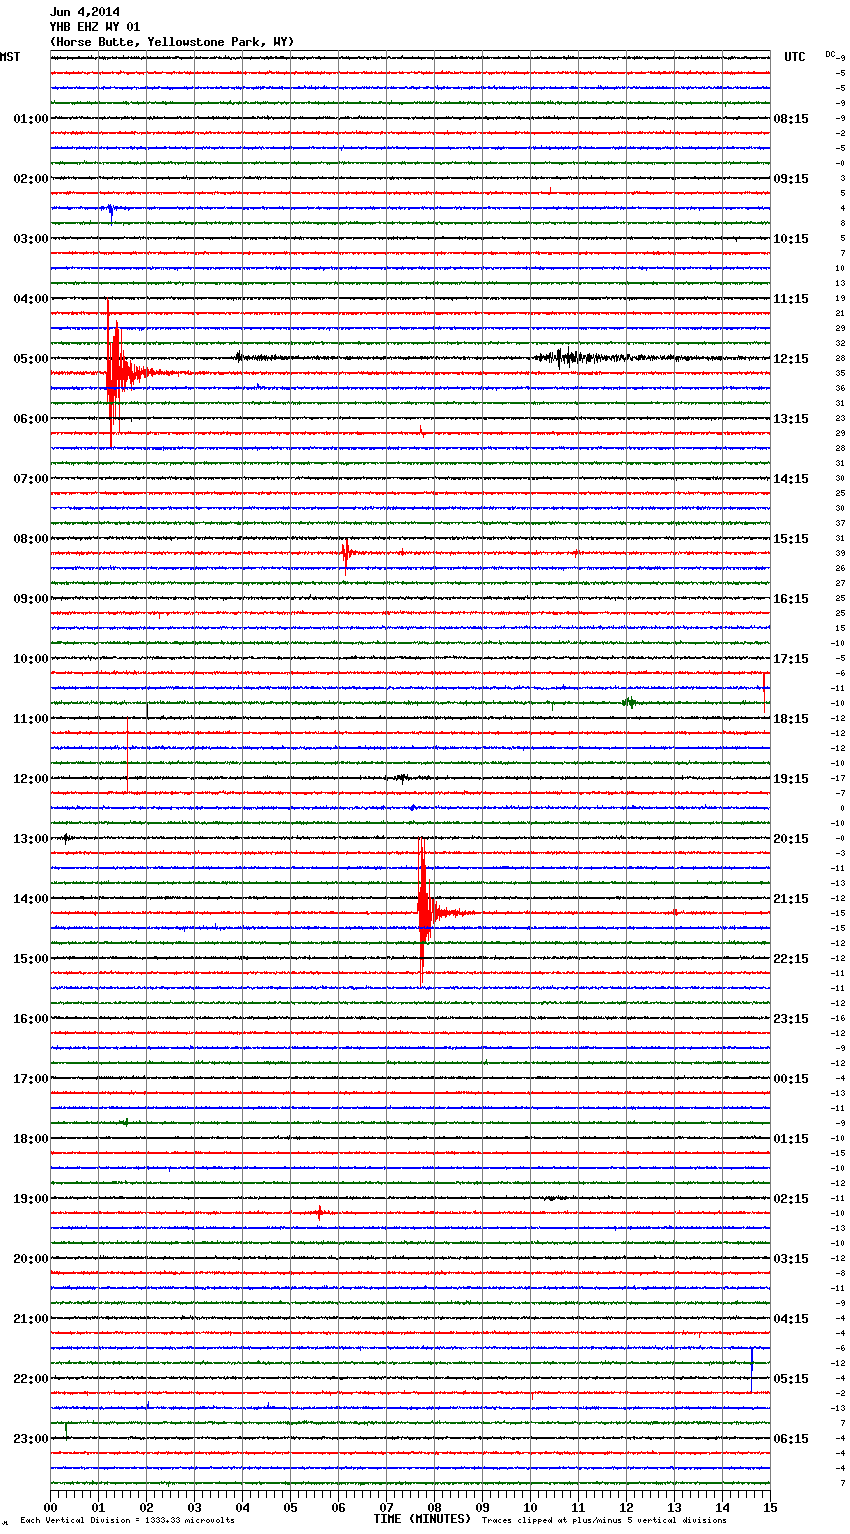Viewport: 850px width, 1534px height.
Task: Click the 'TIME (MINUTES)' axis label
Action: click(422, 1519)
